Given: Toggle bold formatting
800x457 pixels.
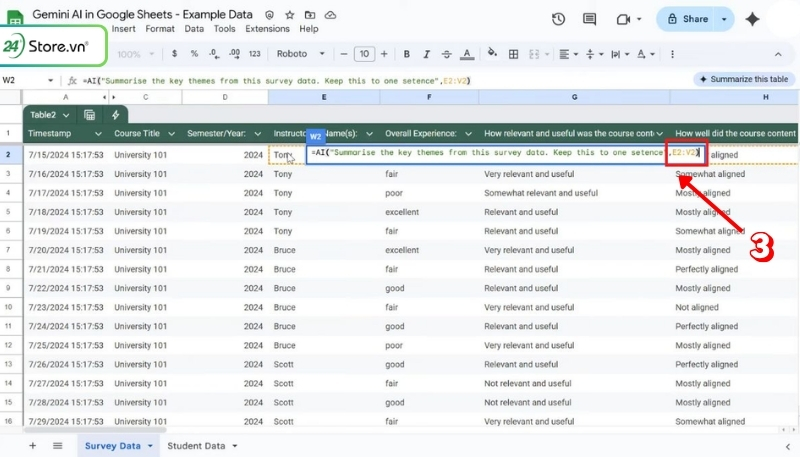Looking at the screenshot, I should point(407,54).
